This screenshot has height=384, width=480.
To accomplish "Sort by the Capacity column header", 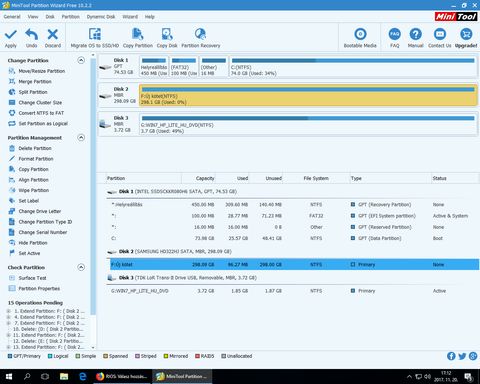I will (198, 178).
